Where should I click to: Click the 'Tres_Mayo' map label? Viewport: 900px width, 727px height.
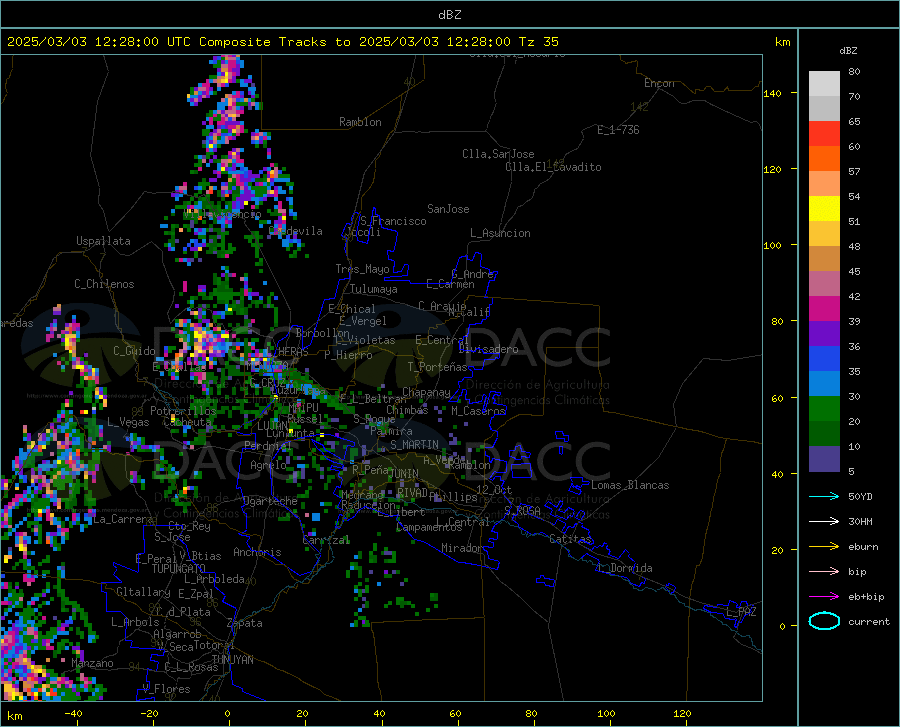click(362, 269)
